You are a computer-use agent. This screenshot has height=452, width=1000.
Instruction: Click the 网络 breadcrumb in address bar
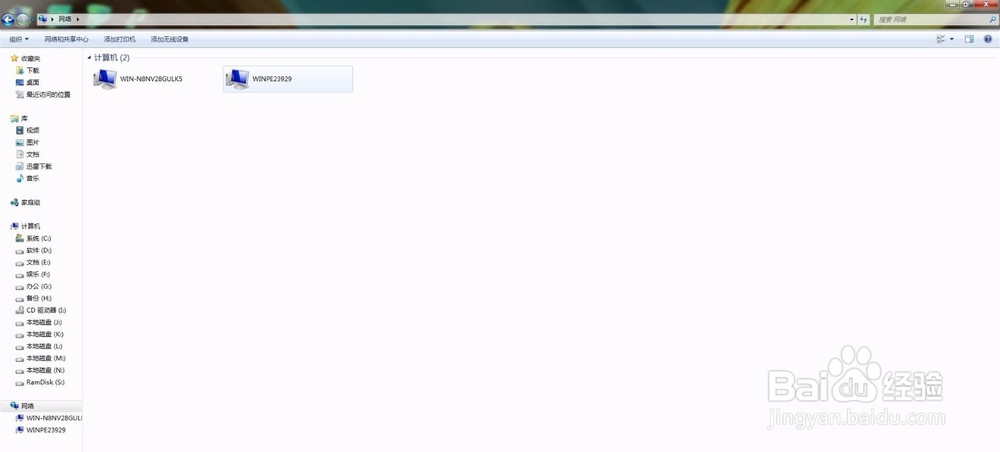[x=65, y=20]
